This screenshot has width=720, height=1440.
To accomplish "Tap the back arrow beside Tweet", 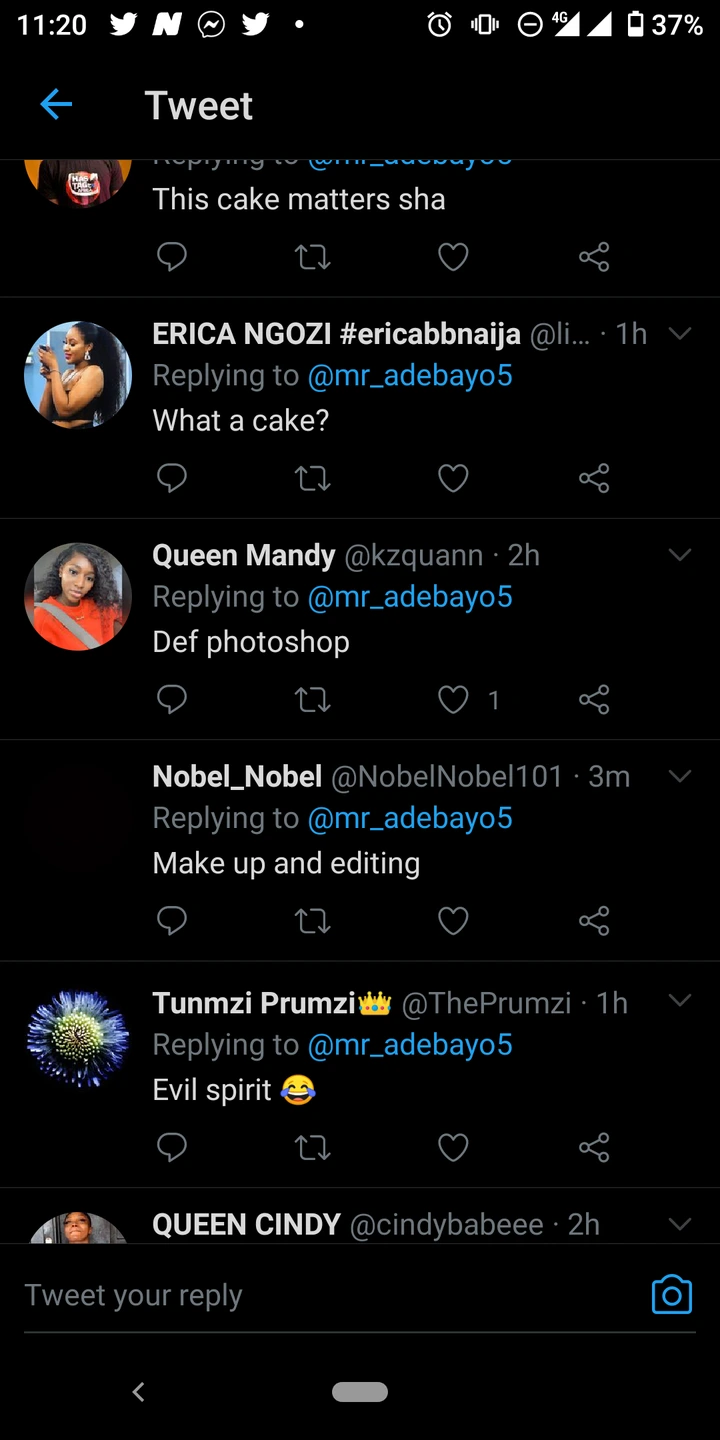I will point(56,104).
